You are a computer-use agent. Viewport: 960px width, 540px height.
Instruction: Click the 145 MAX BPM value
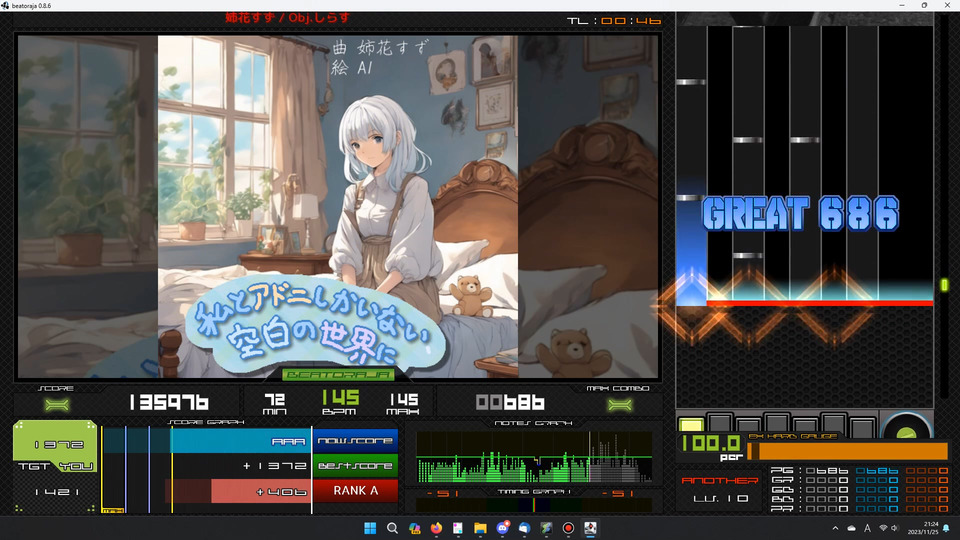click(x=403, y=400)
